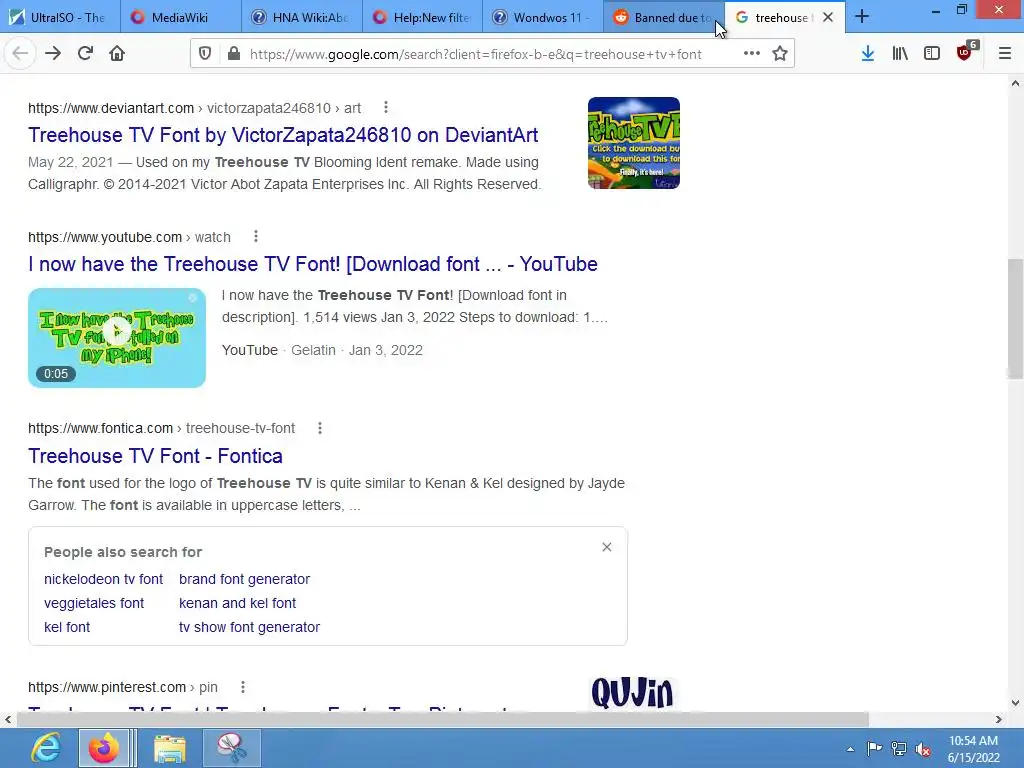Open the Snipping Tool taskbar button
1024x768 pixels.
tap(232, 748)
